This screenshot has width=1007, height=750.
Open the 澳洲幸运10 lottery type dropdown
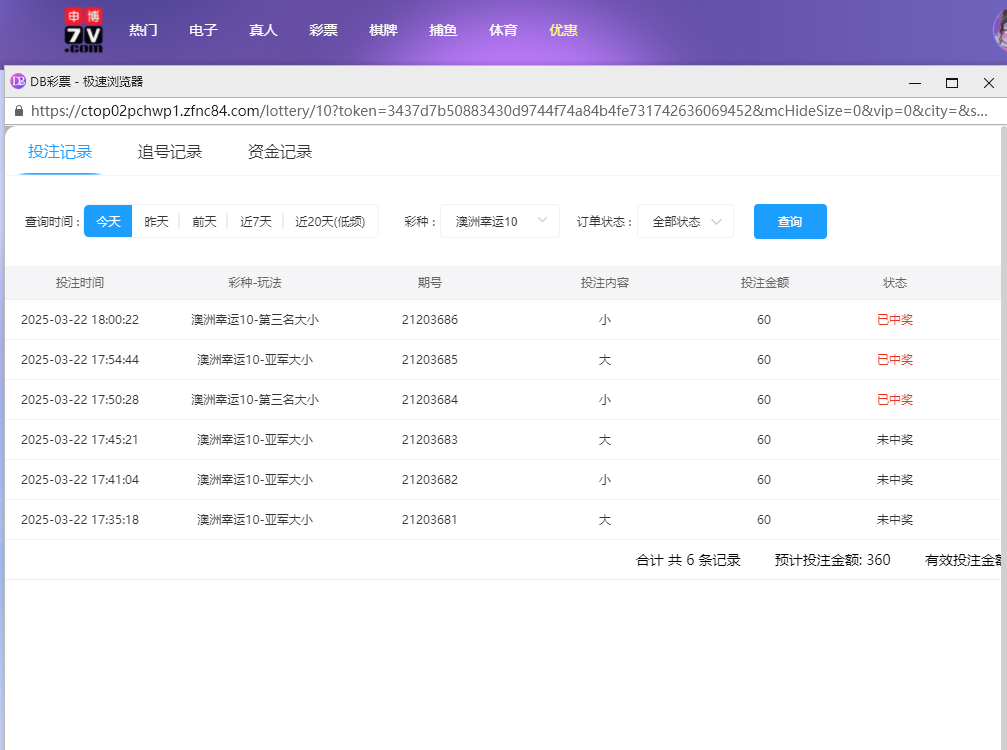500,221
